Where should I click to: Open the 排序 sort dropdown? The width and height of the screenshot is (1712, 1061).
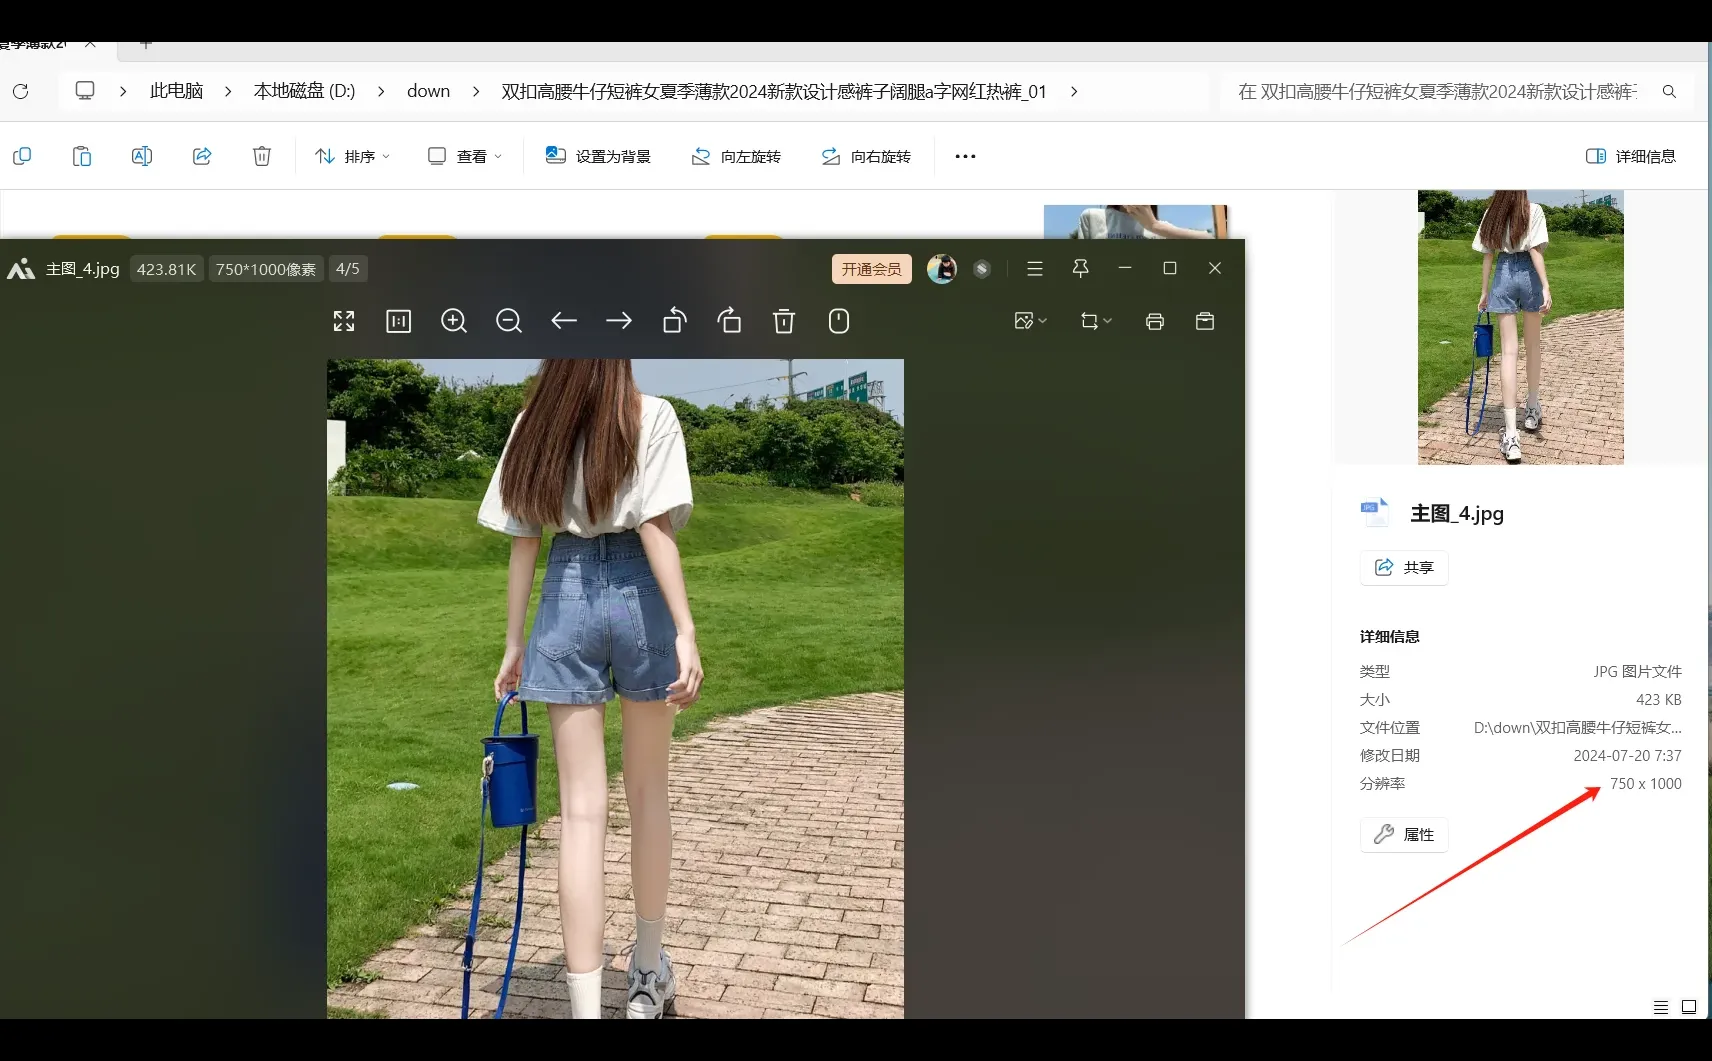point(351,156)
